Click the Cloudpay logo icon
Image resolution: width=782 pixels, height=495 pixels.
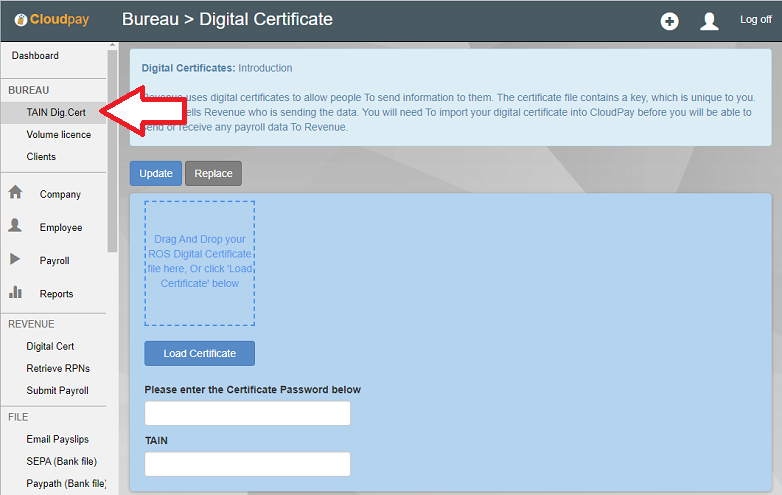pyautogui.click(x=19, y=20)
